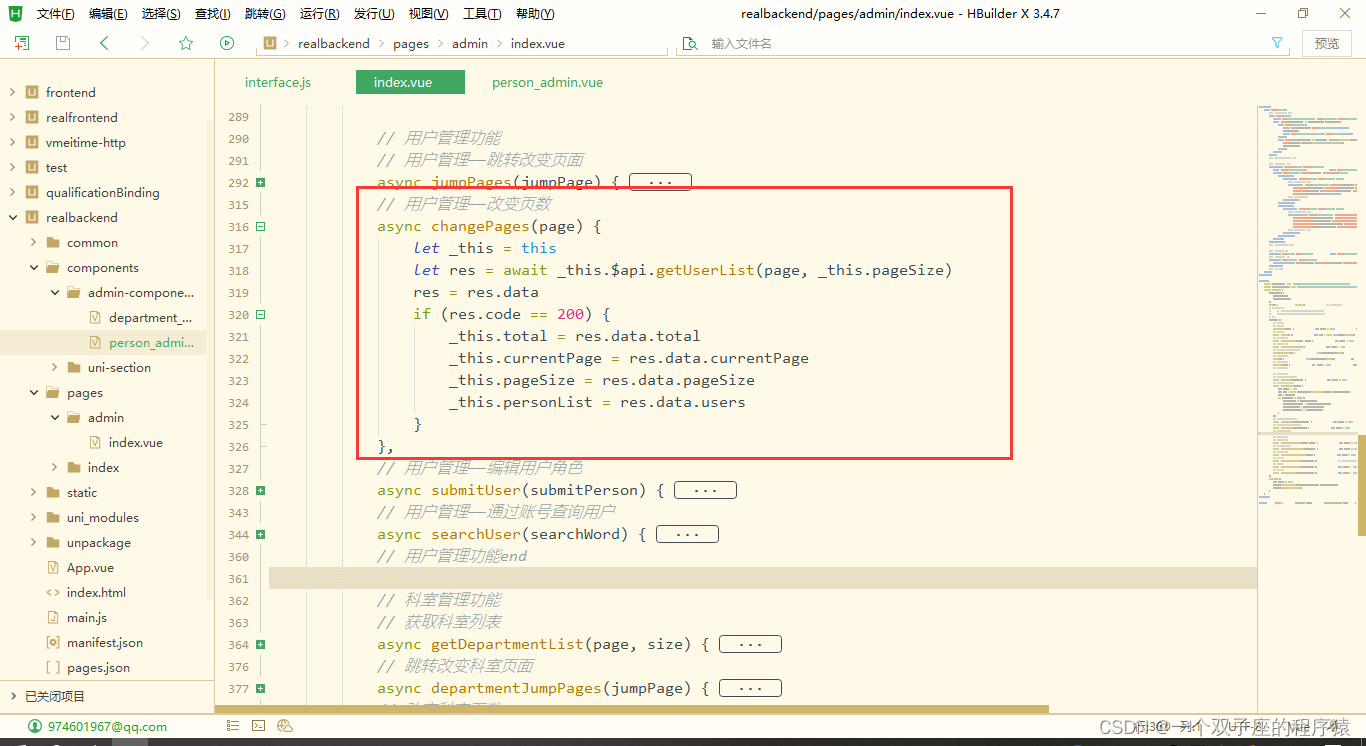Click the file-type icon at the breadcrumb start
The image size is (1366, 746).
(x=269, y=43)
